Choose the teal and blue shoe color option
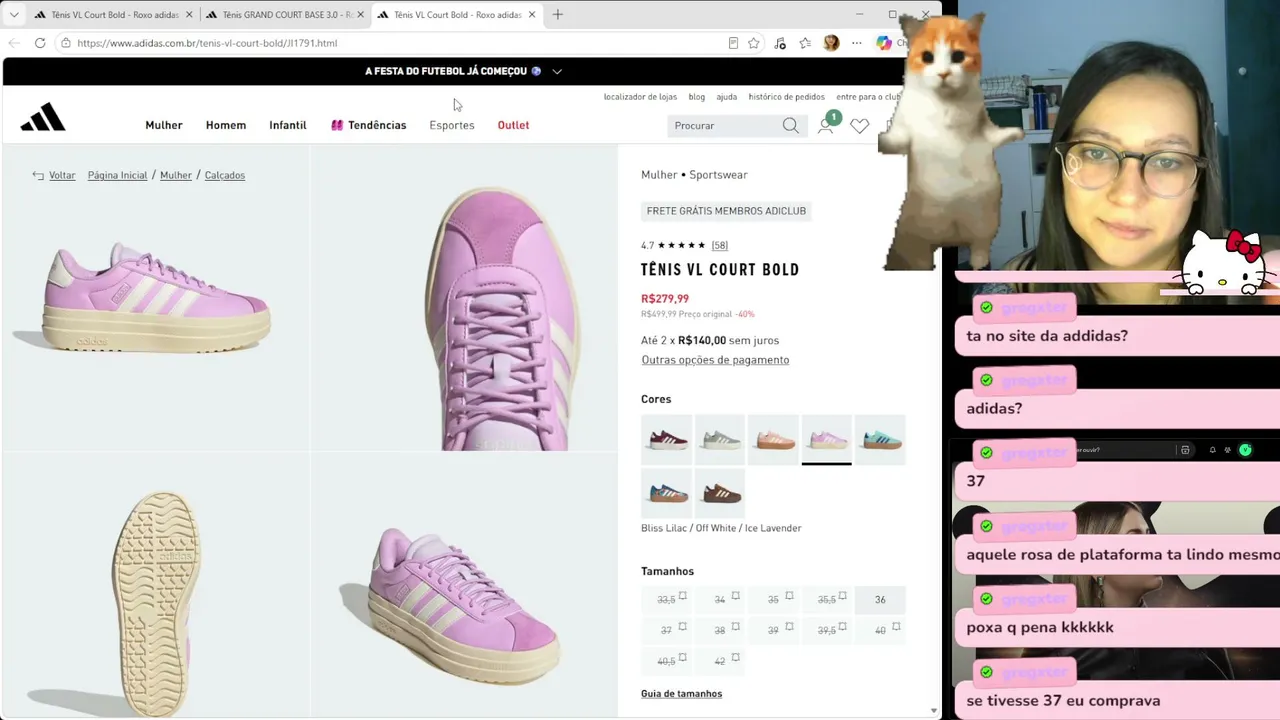The height and width of the screenshot is (720, 1280). (880, 439)
